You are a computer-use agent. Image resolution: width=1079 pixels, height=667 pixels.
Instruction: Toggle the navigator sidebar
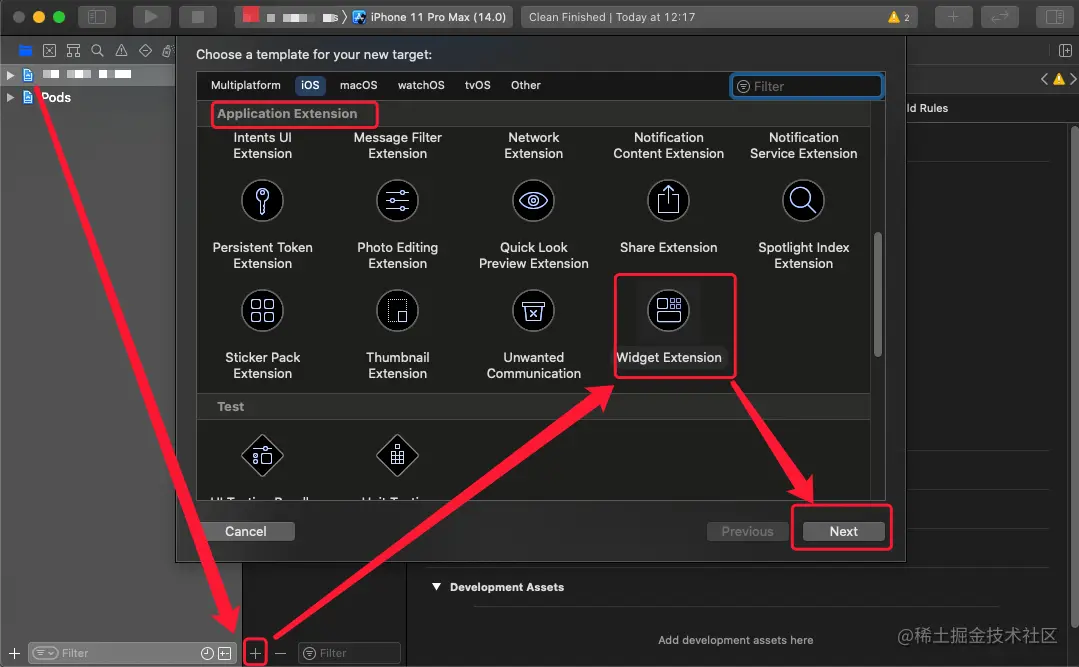click(x=97, y=17)
